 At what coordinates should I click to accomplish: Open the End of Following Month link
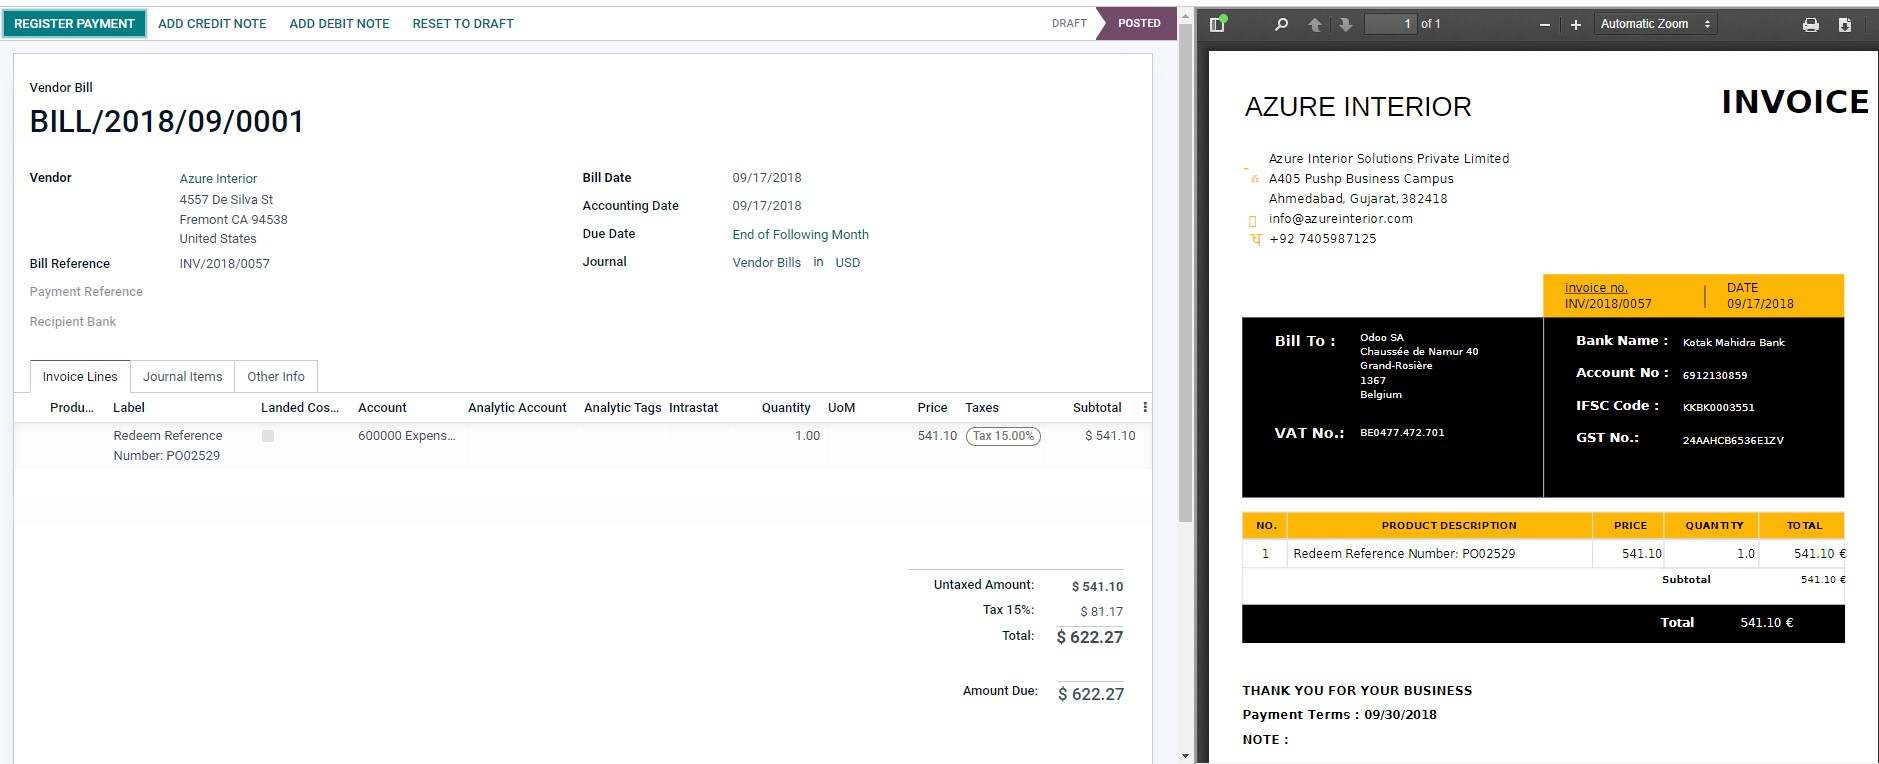pos(800,235)
